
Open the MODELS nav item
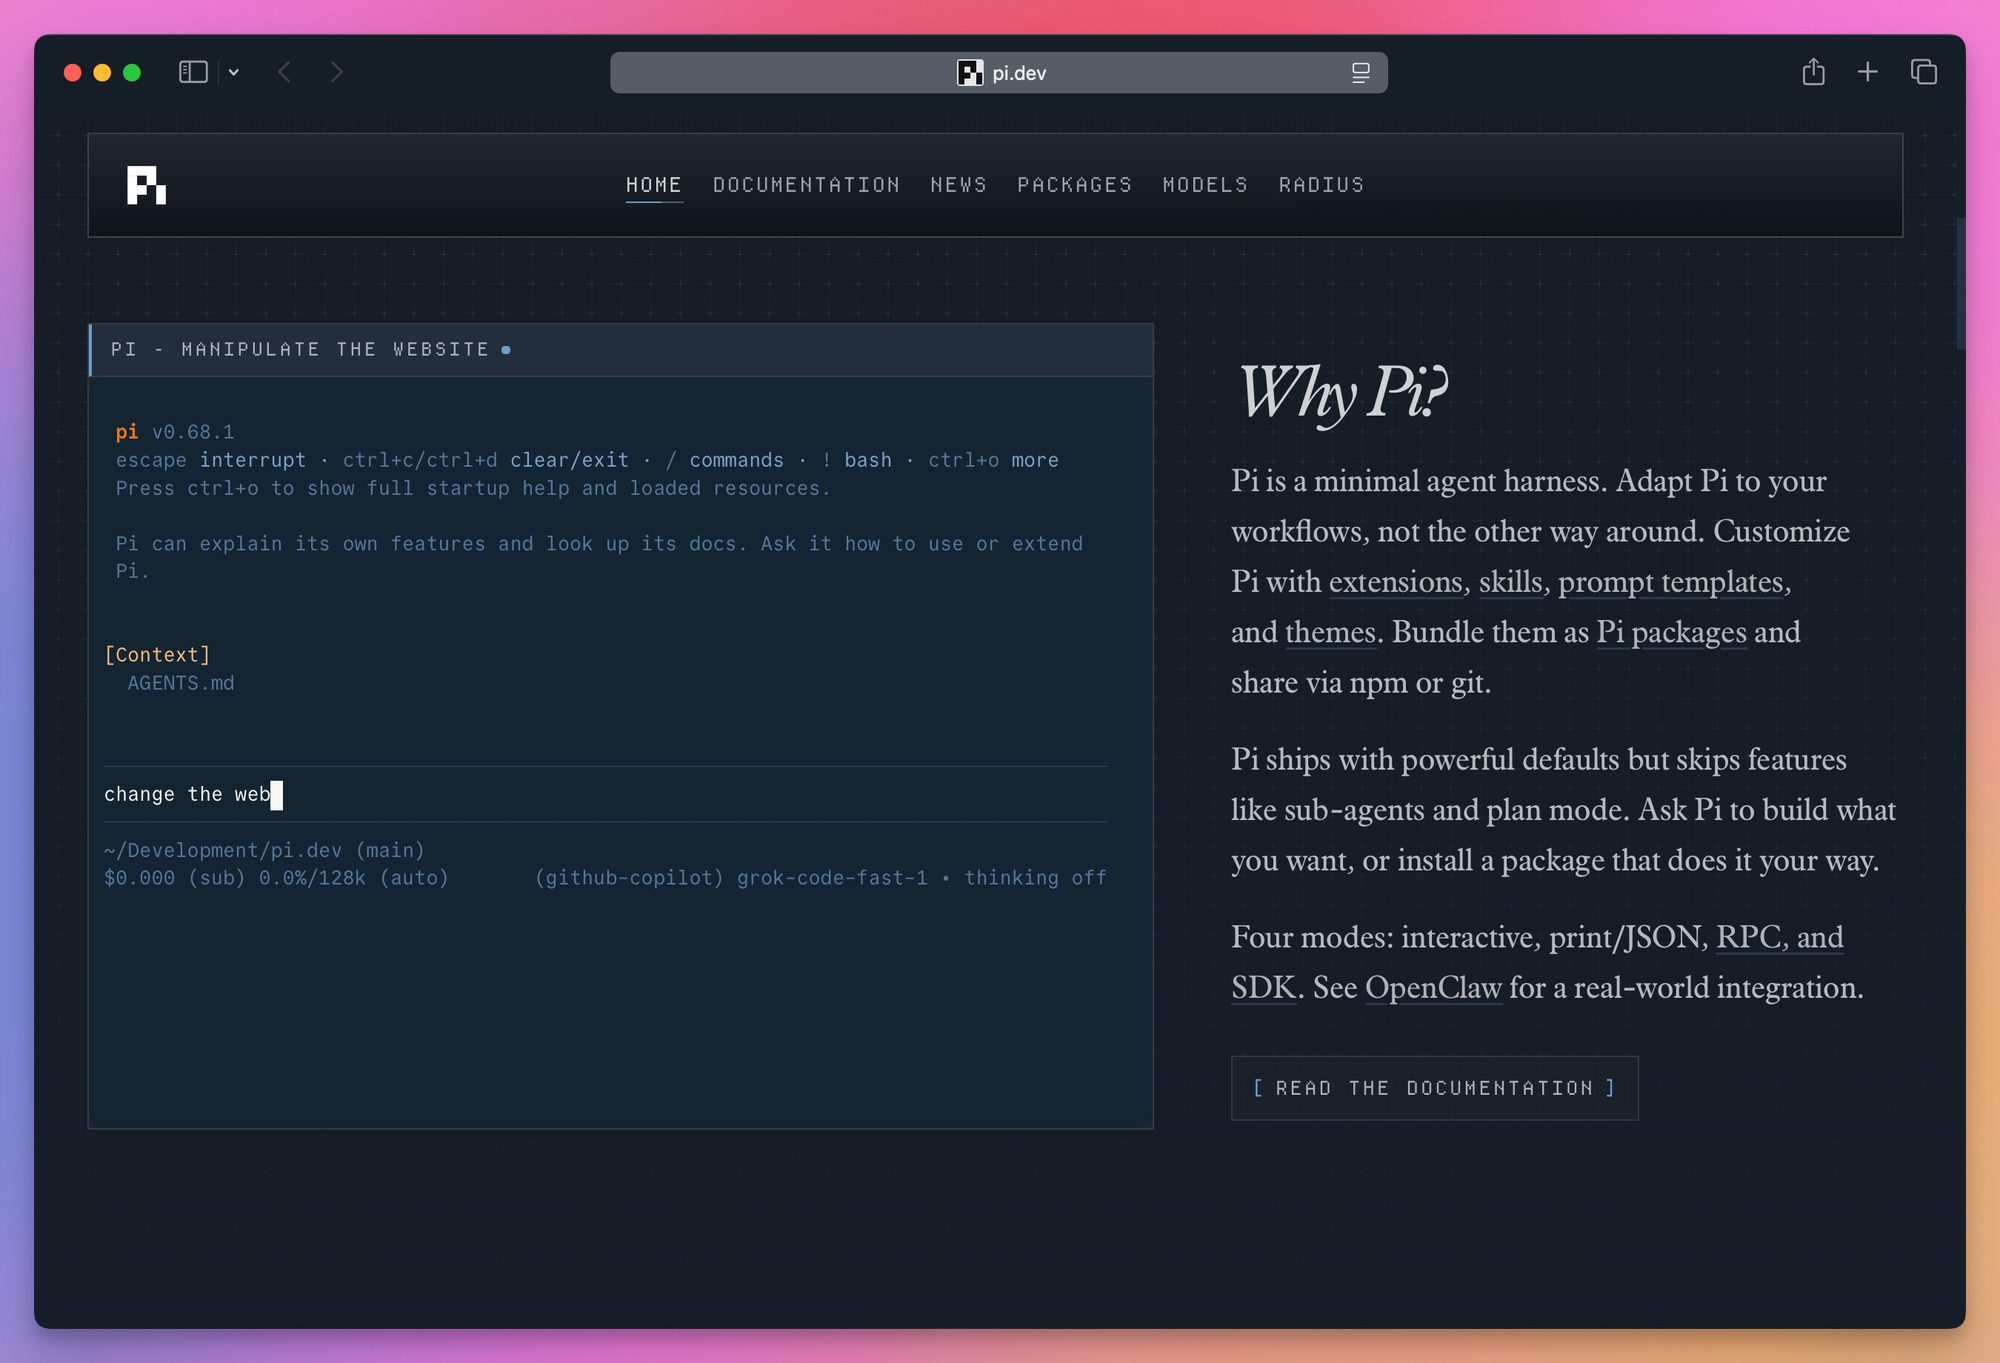click(x=1205, y=185)
